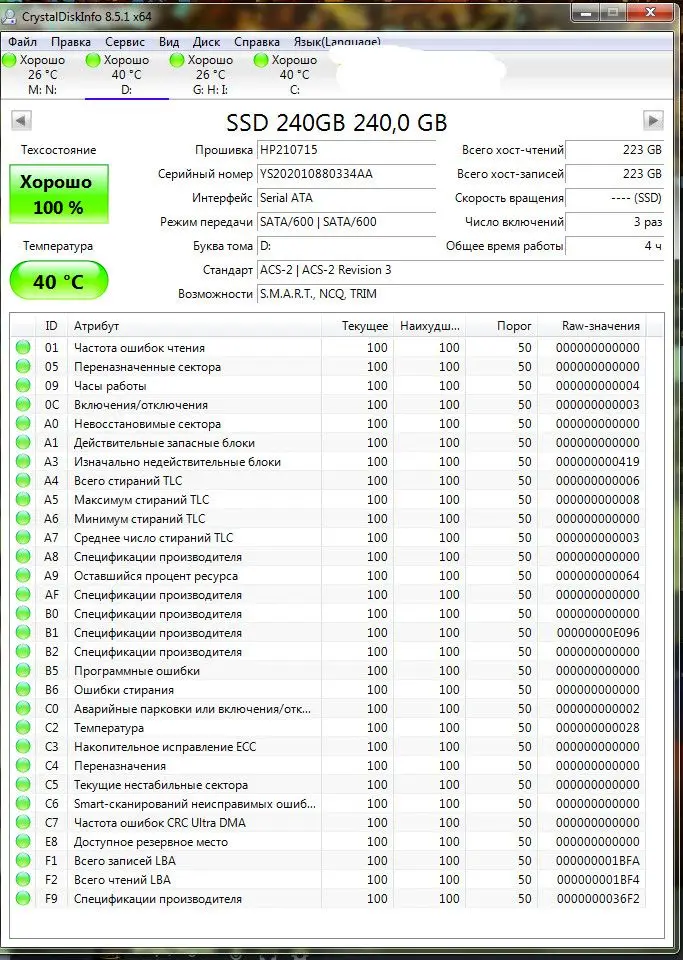The height and width of the screenshot is (960, 683).
Task: Open the Сервис menu
Action: pos(125,42)
